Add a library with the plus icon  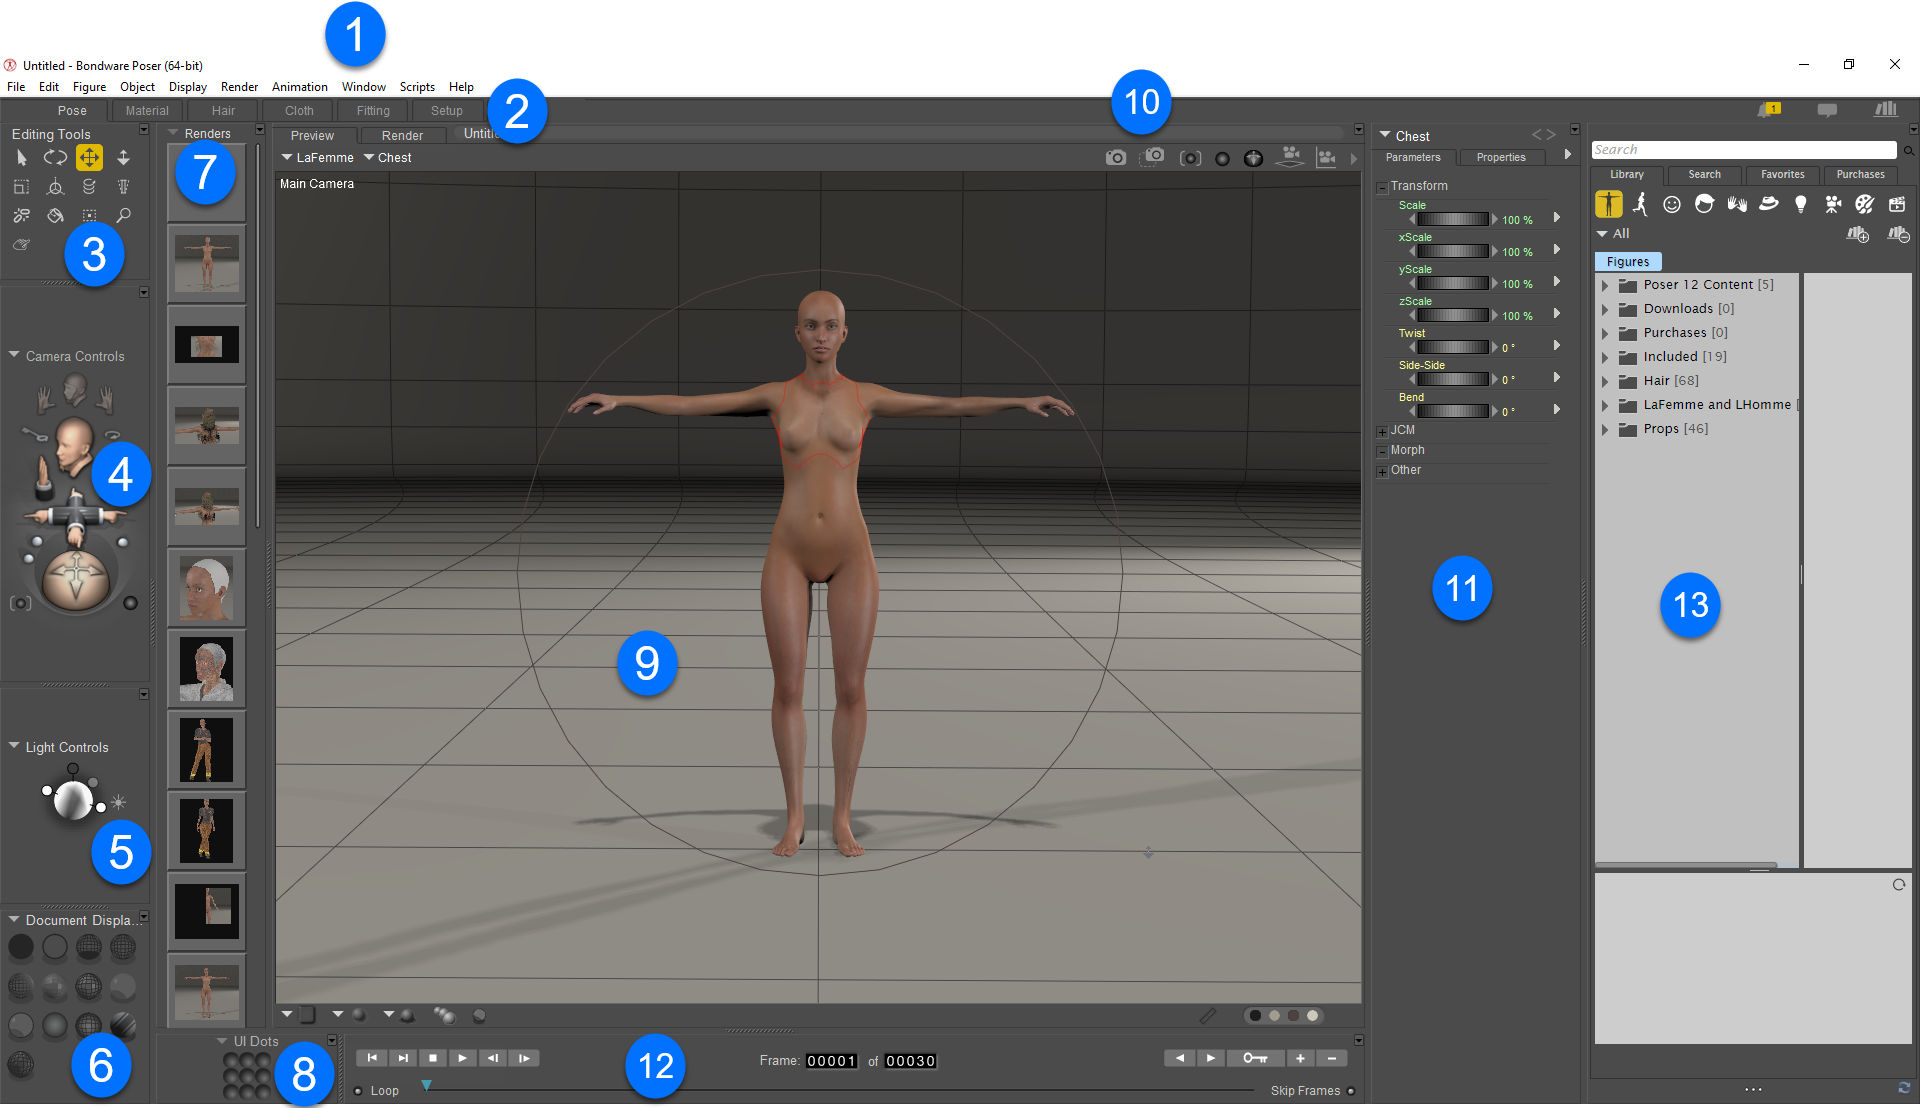[x=1857, y=234]
